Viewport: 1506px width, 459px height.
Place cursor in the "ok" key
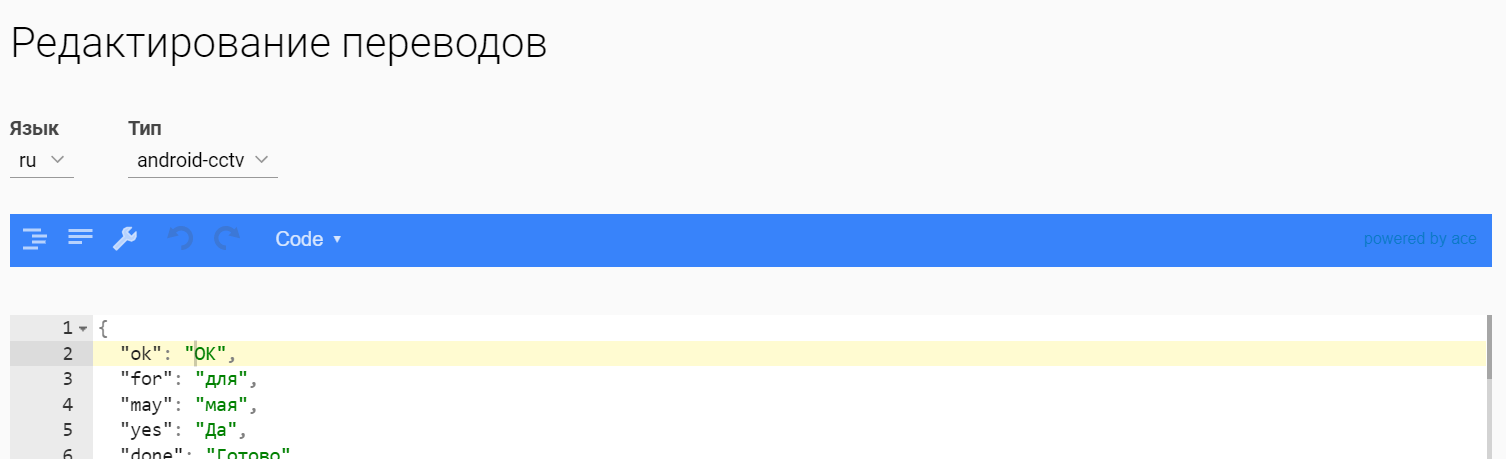[x=141, y=353]
